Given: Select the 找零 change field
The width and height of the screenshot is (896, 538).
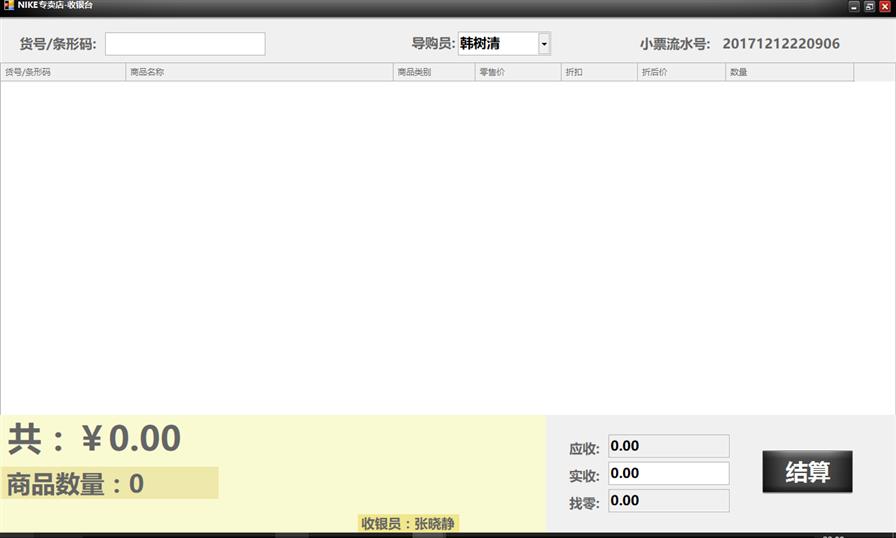Looking at the screenshot, I should pos(668,500).
